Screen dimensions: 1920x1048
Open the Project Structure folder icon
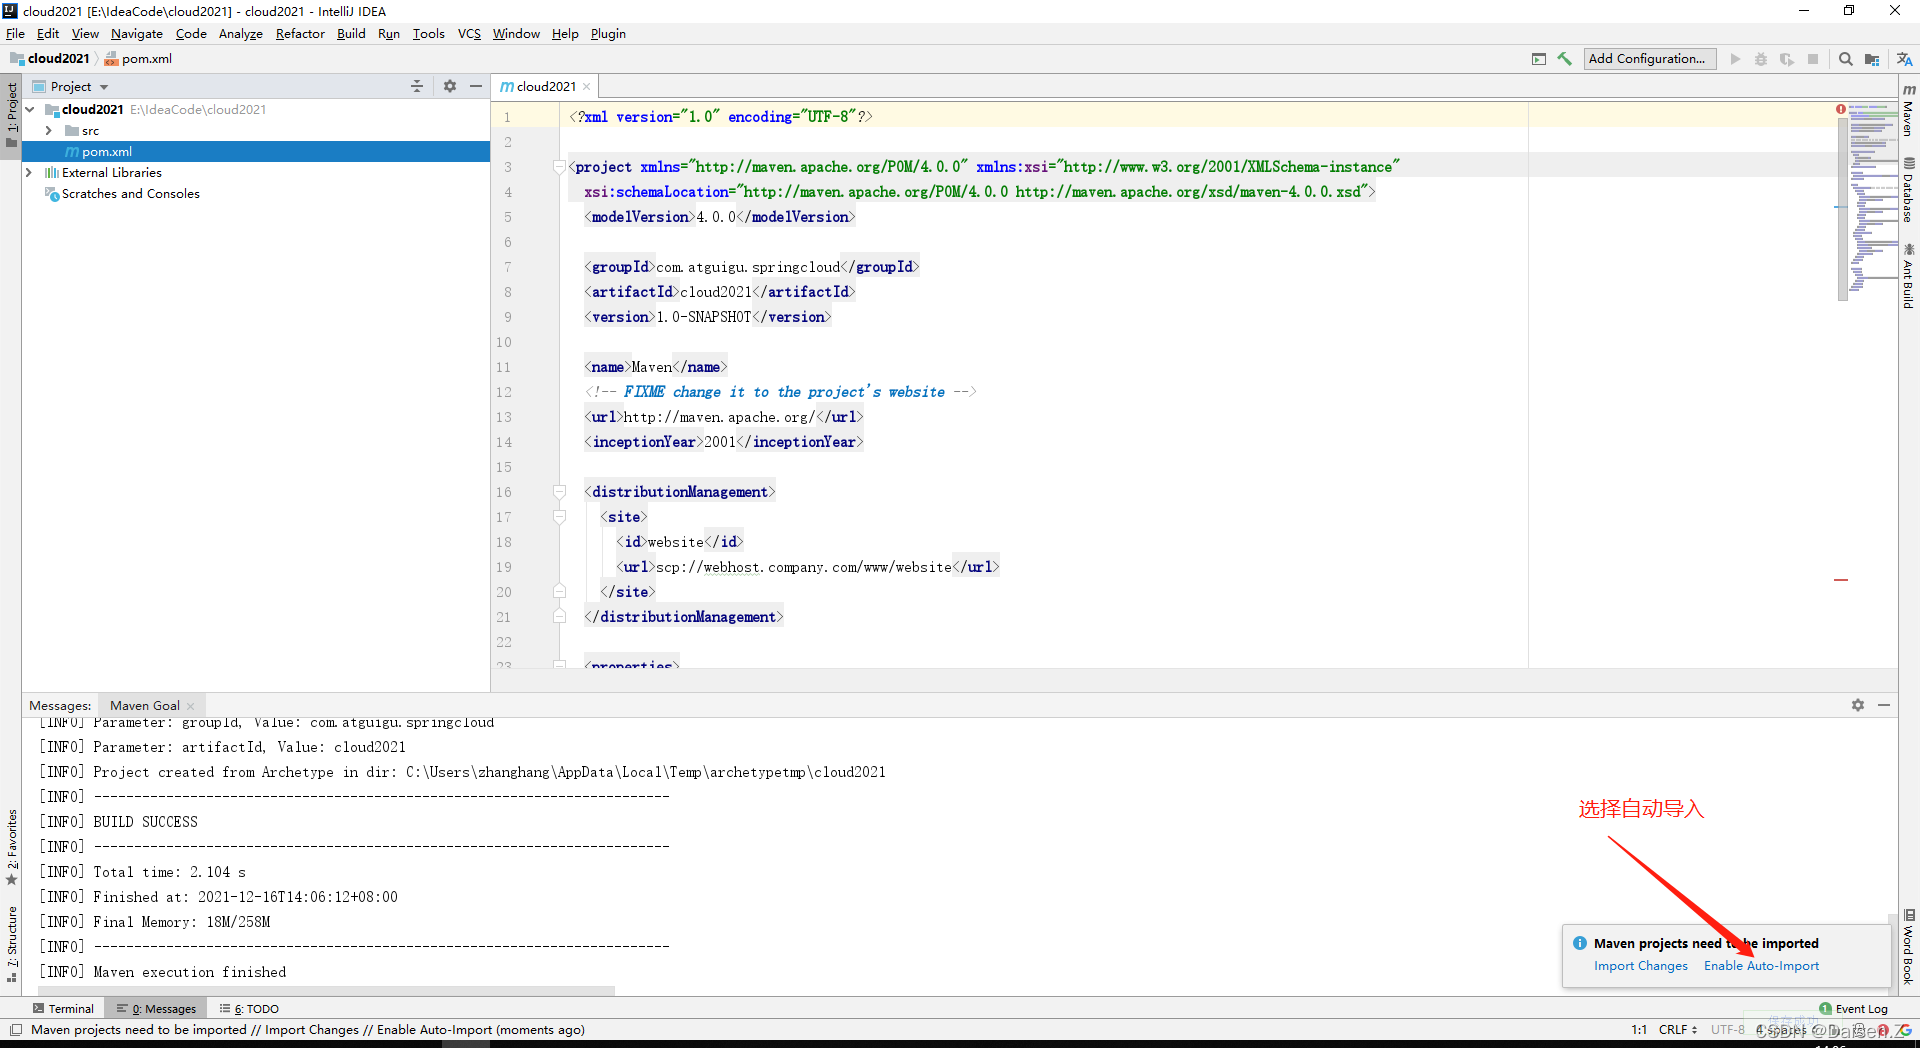(1872, 59)
